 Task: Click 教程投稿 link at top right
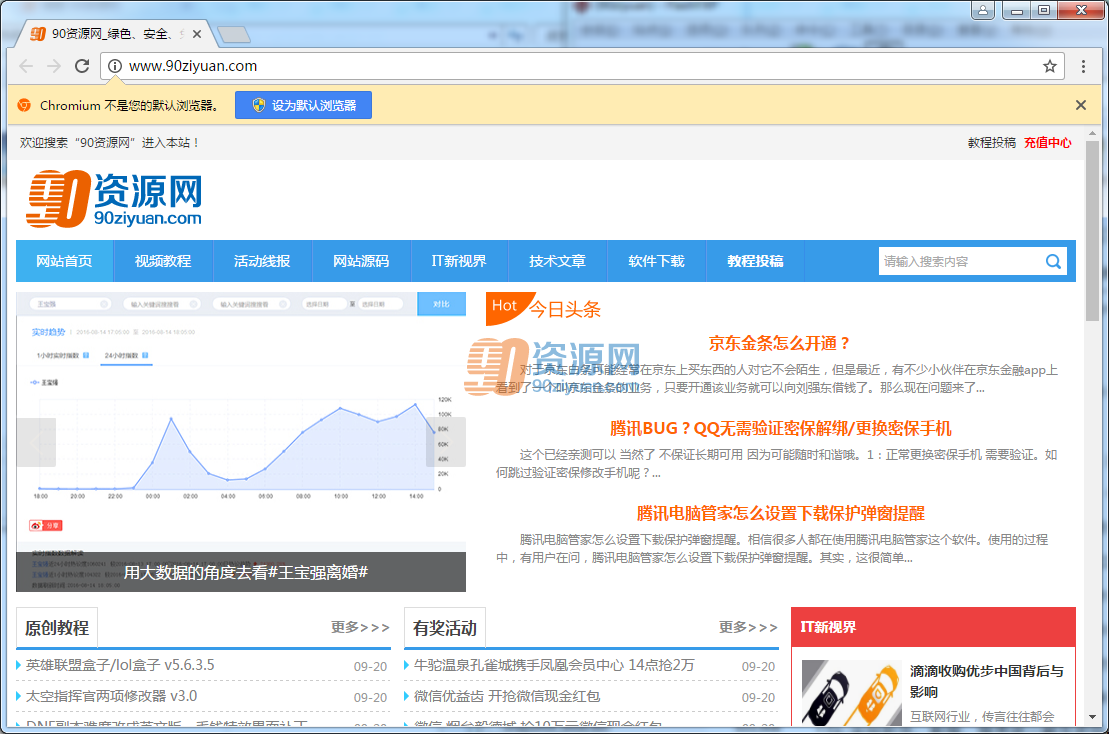(992, 143)
